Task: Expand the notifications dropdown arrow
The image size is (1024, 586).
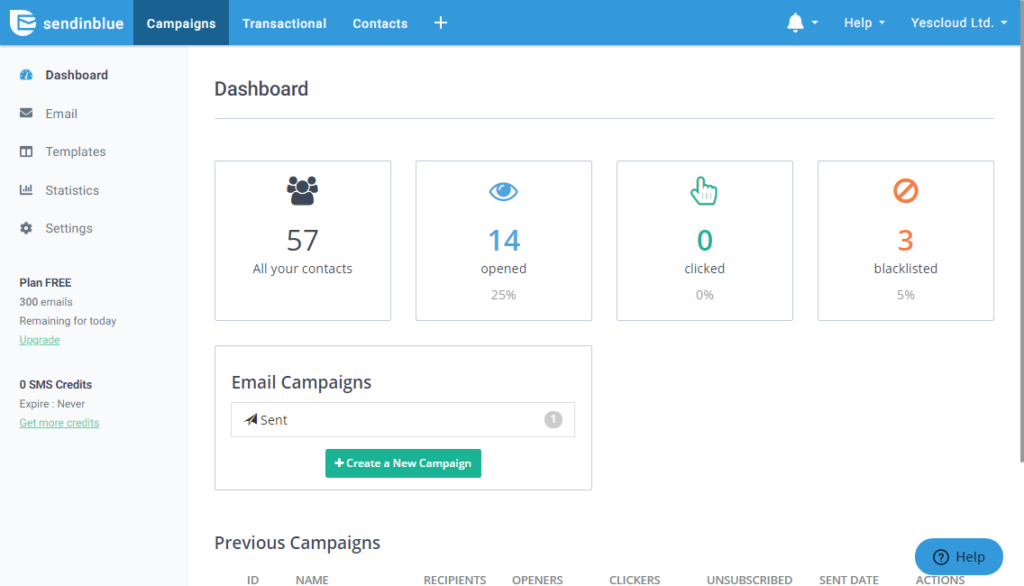Action: pos(815,23)
